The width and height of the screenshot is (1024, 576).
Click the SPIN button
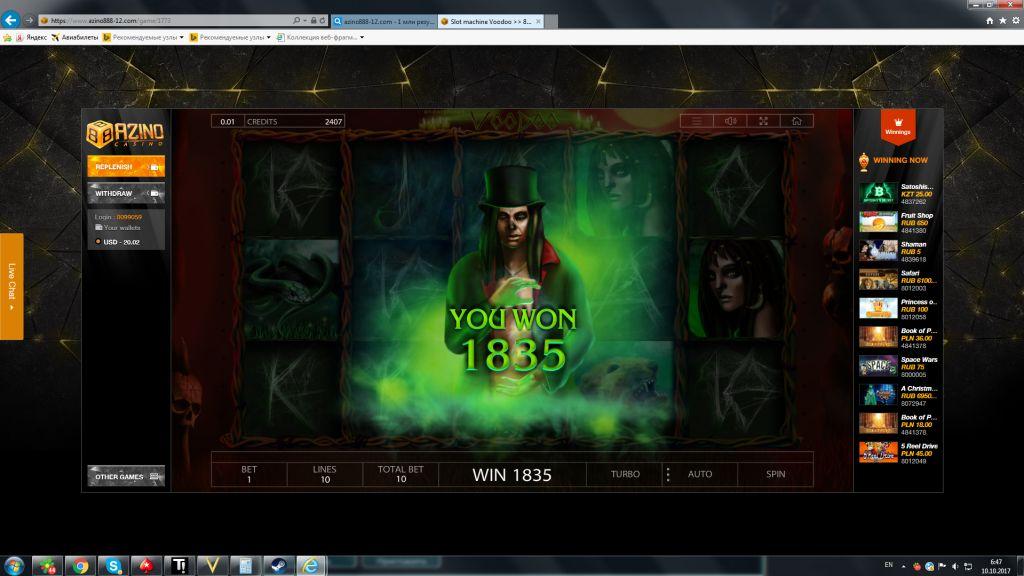[775, 474]
